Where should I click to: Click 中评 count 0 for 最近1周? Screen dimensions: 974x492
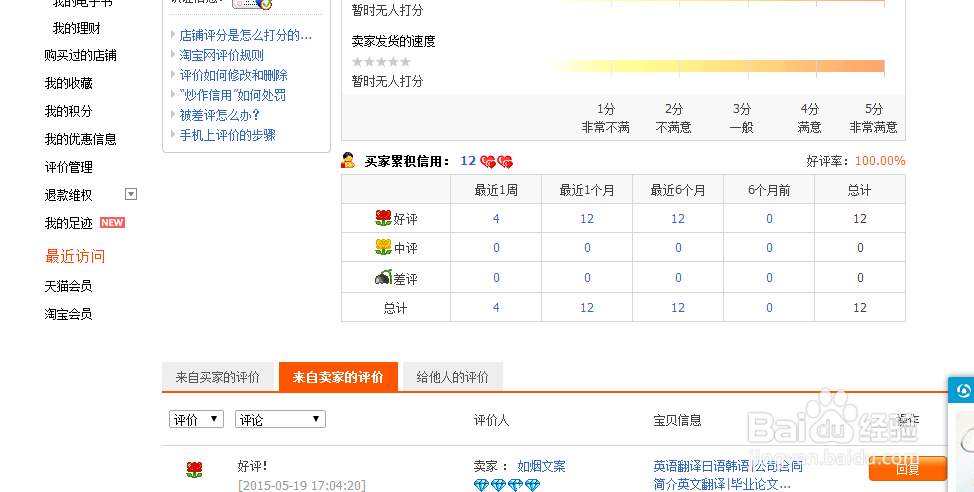coord(496,248)
